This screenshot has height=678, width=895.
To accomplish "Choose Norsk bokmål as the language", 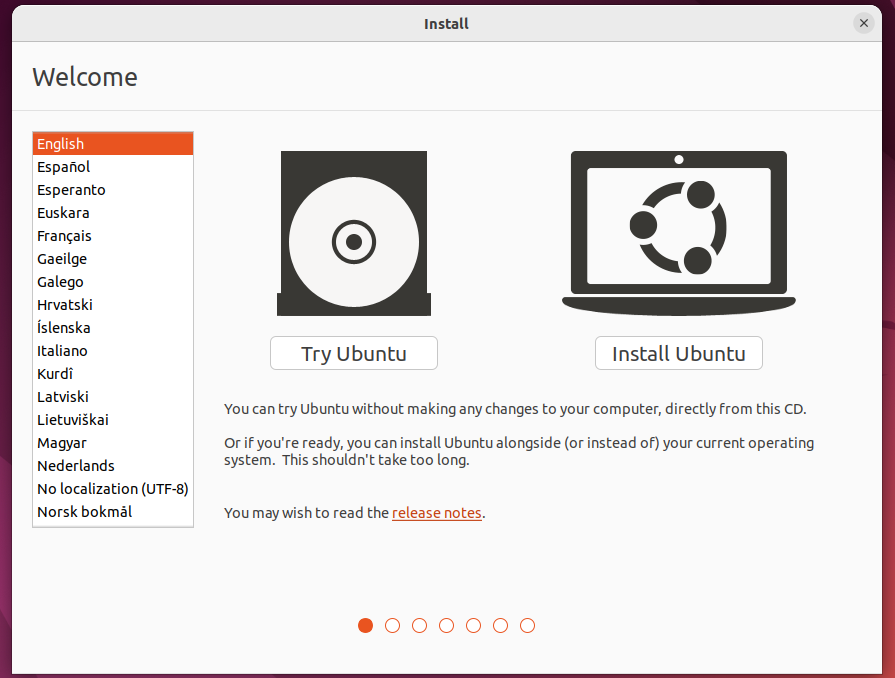I will (113, 512).
